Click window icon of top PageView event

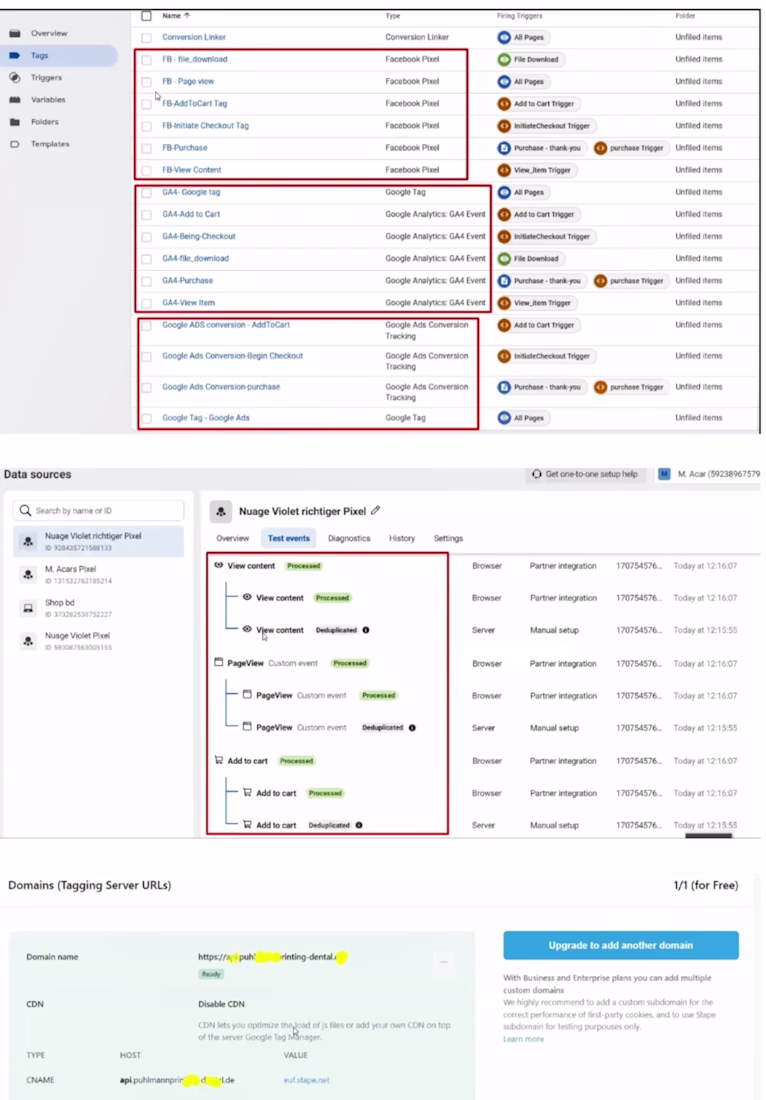tap(218, 662)
